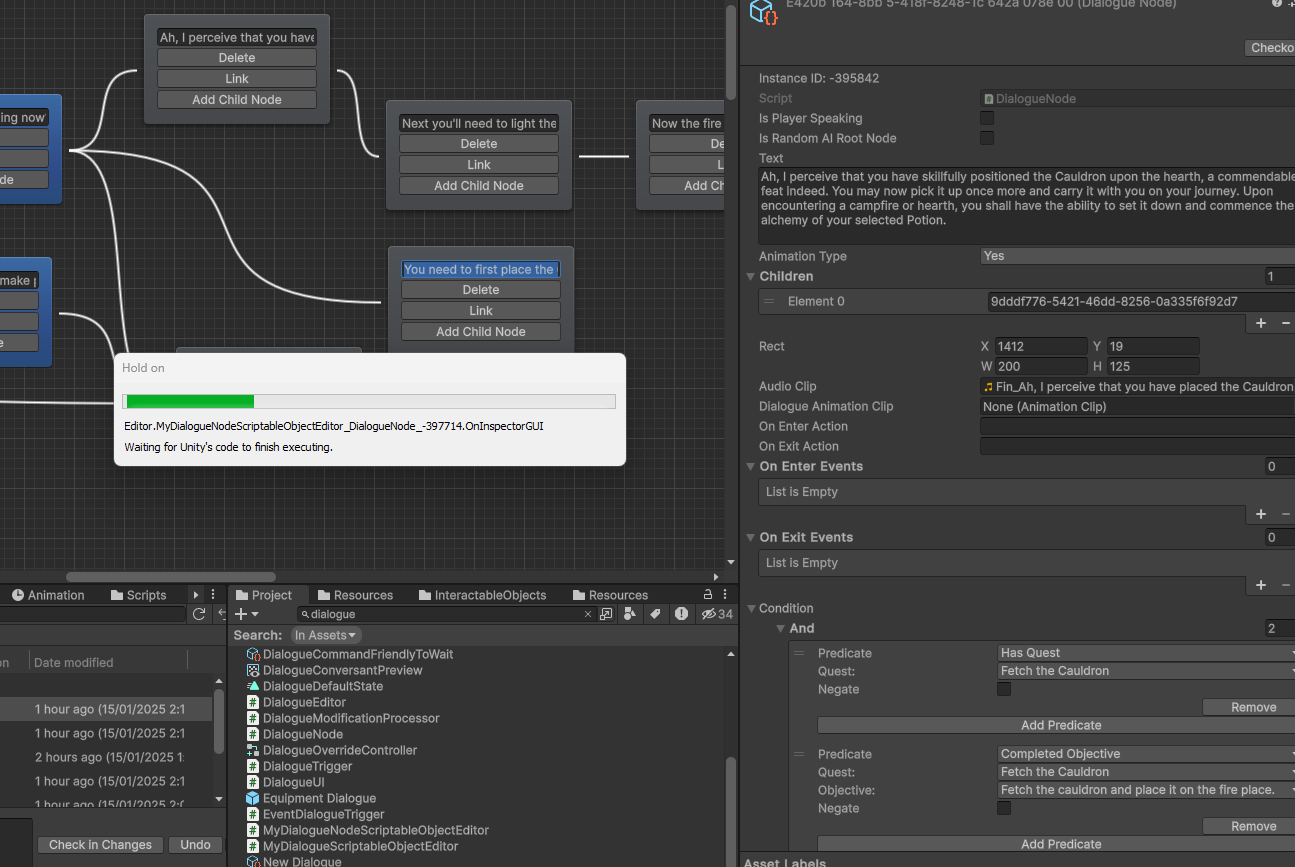Click the Project panel lock icon
Image resolution: width=1295 pixels, height=867 pixels.
pyautogui.click(x=706, y=594)
